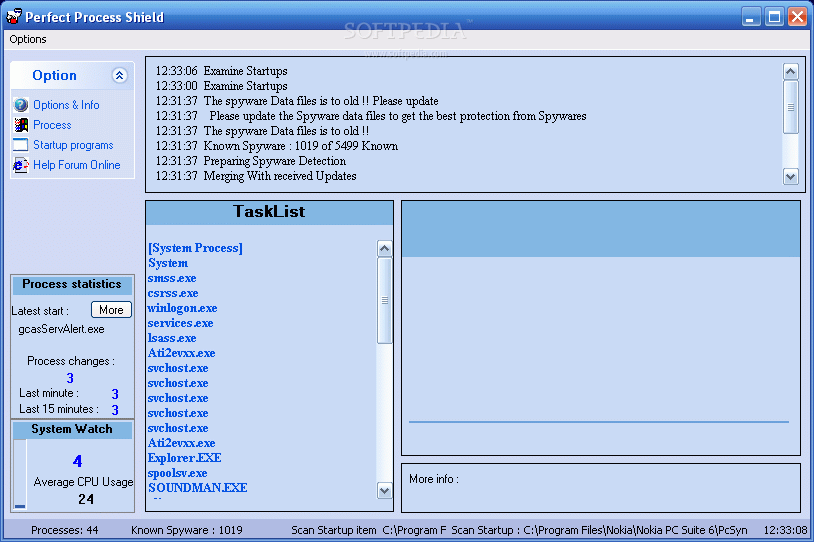The image size is (814, 542).
Task: Close the Perfect Process Shield window
Action: 797,17
